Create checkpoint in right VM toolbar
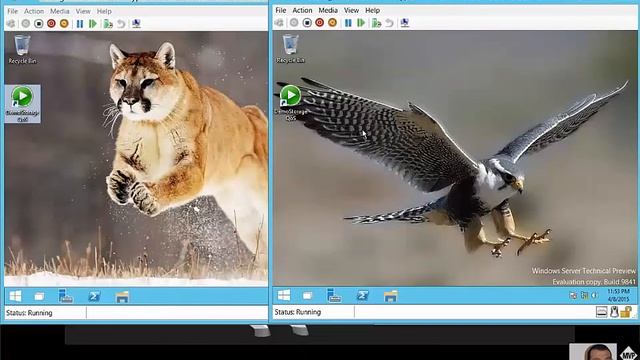 [376, 23]
